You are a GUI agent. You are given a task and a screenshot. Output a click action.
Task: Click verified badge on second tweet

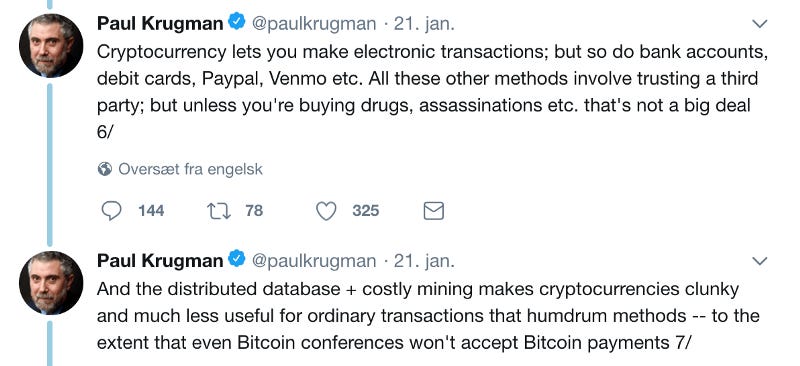236,260
